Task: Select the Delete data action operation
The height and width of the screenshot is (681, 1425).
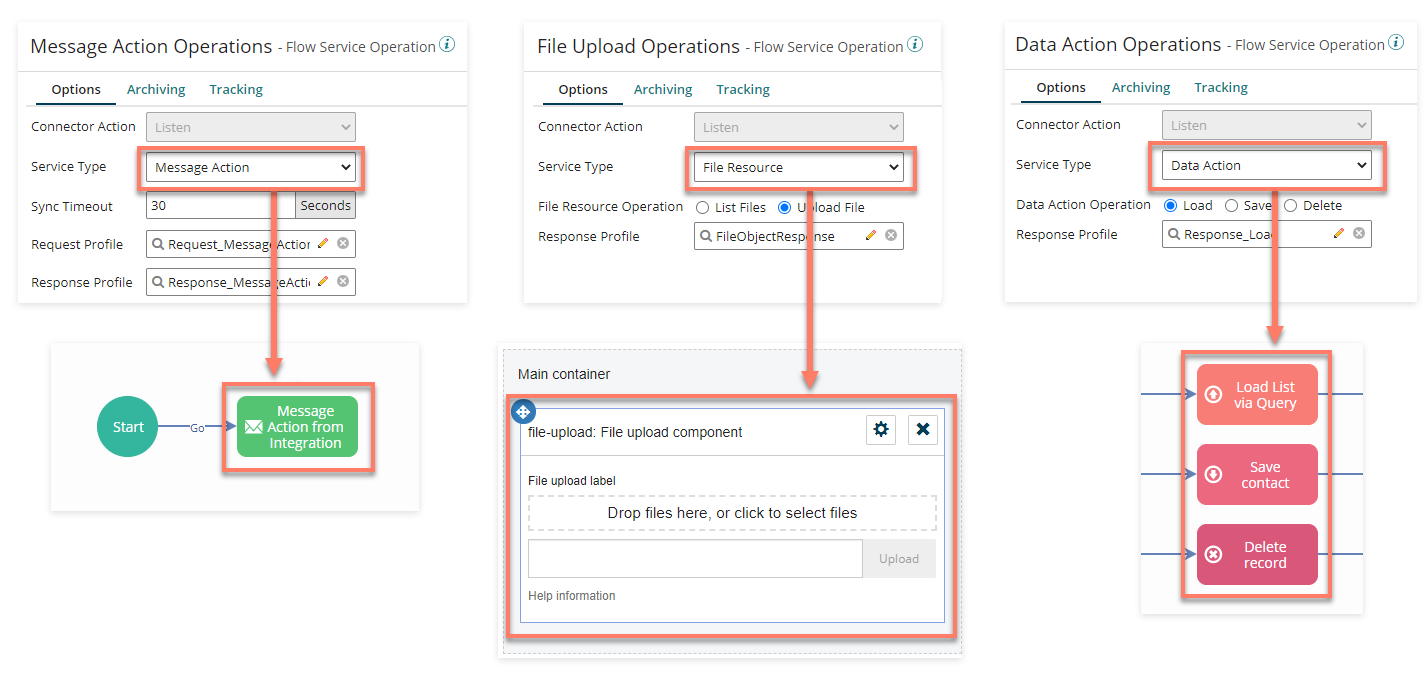Action: (1291, 205)
